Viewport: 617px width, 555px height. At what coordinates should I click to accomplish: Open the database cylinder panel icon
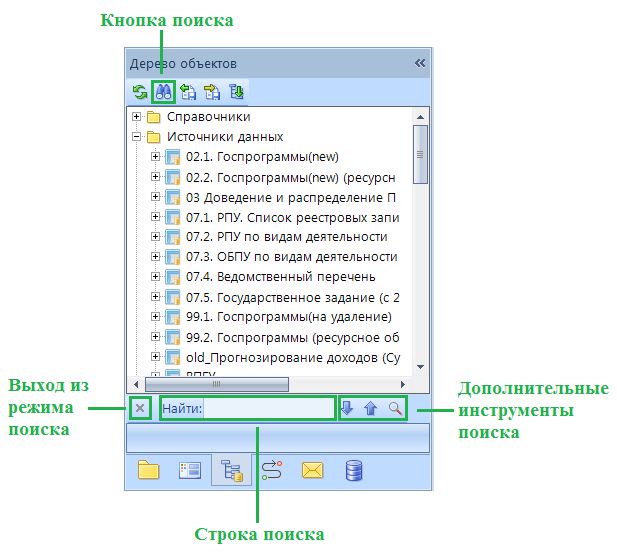coord(354,469)
